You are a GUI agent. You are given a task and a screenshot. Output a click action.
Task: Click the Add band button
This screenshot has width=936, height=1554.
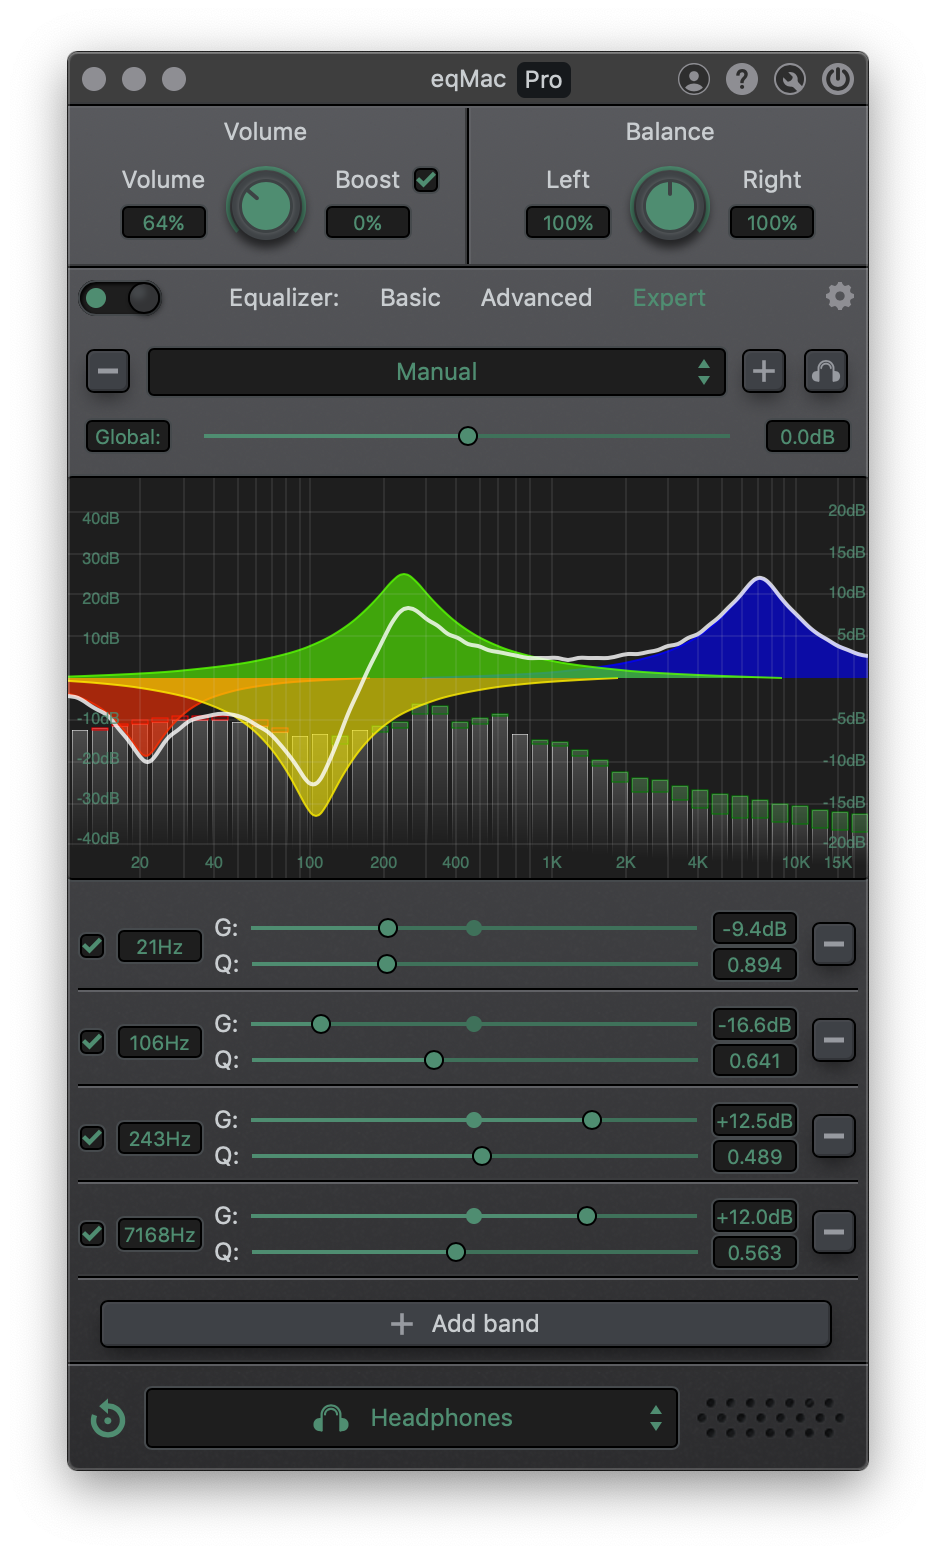click(466, 1324)
